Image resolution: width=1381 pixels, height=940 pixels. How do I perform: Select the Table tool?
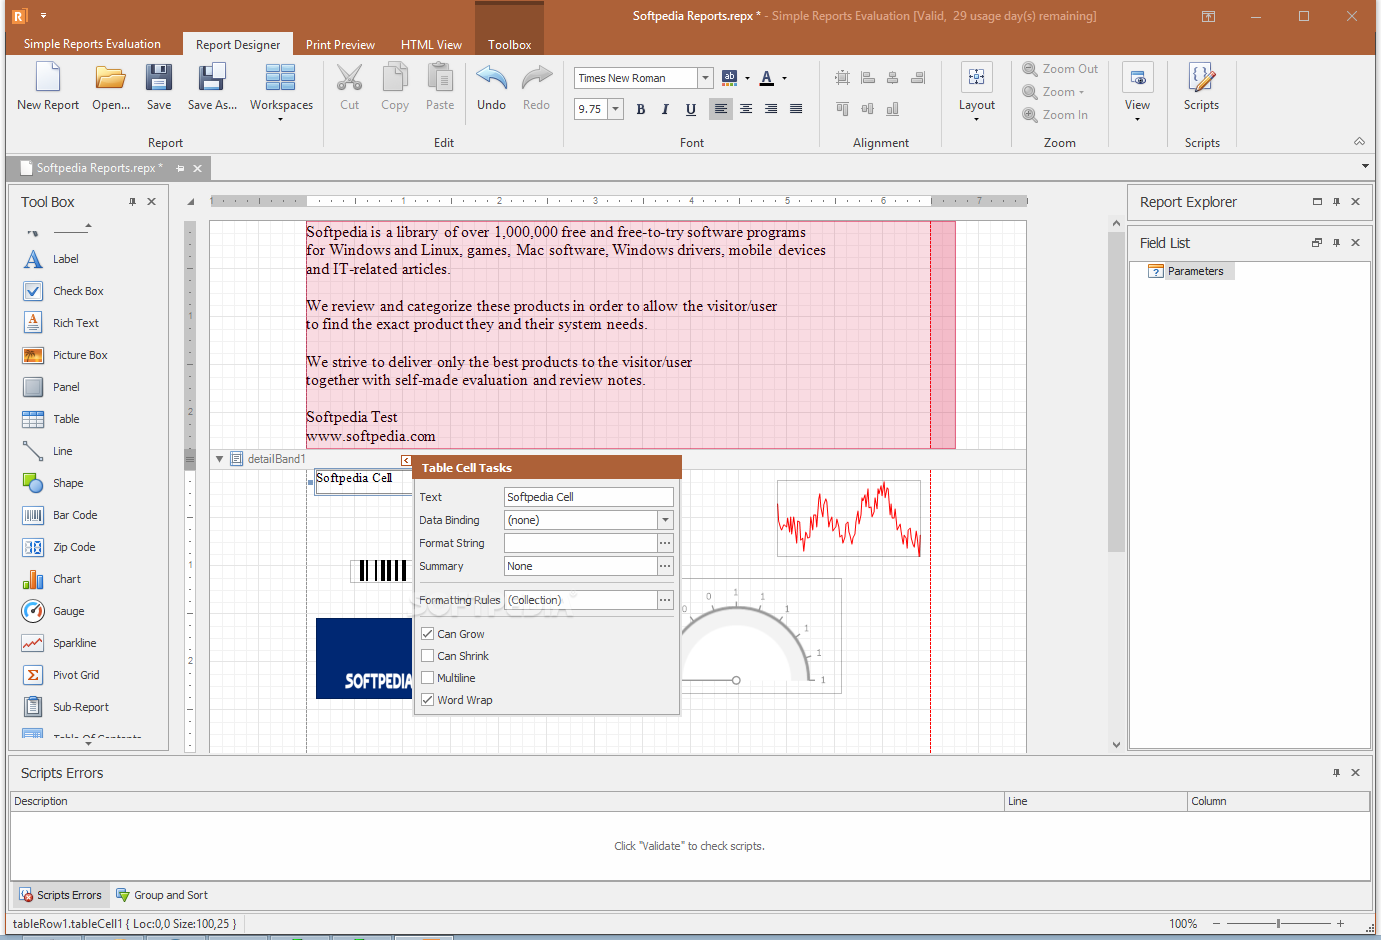click(65, 419)
